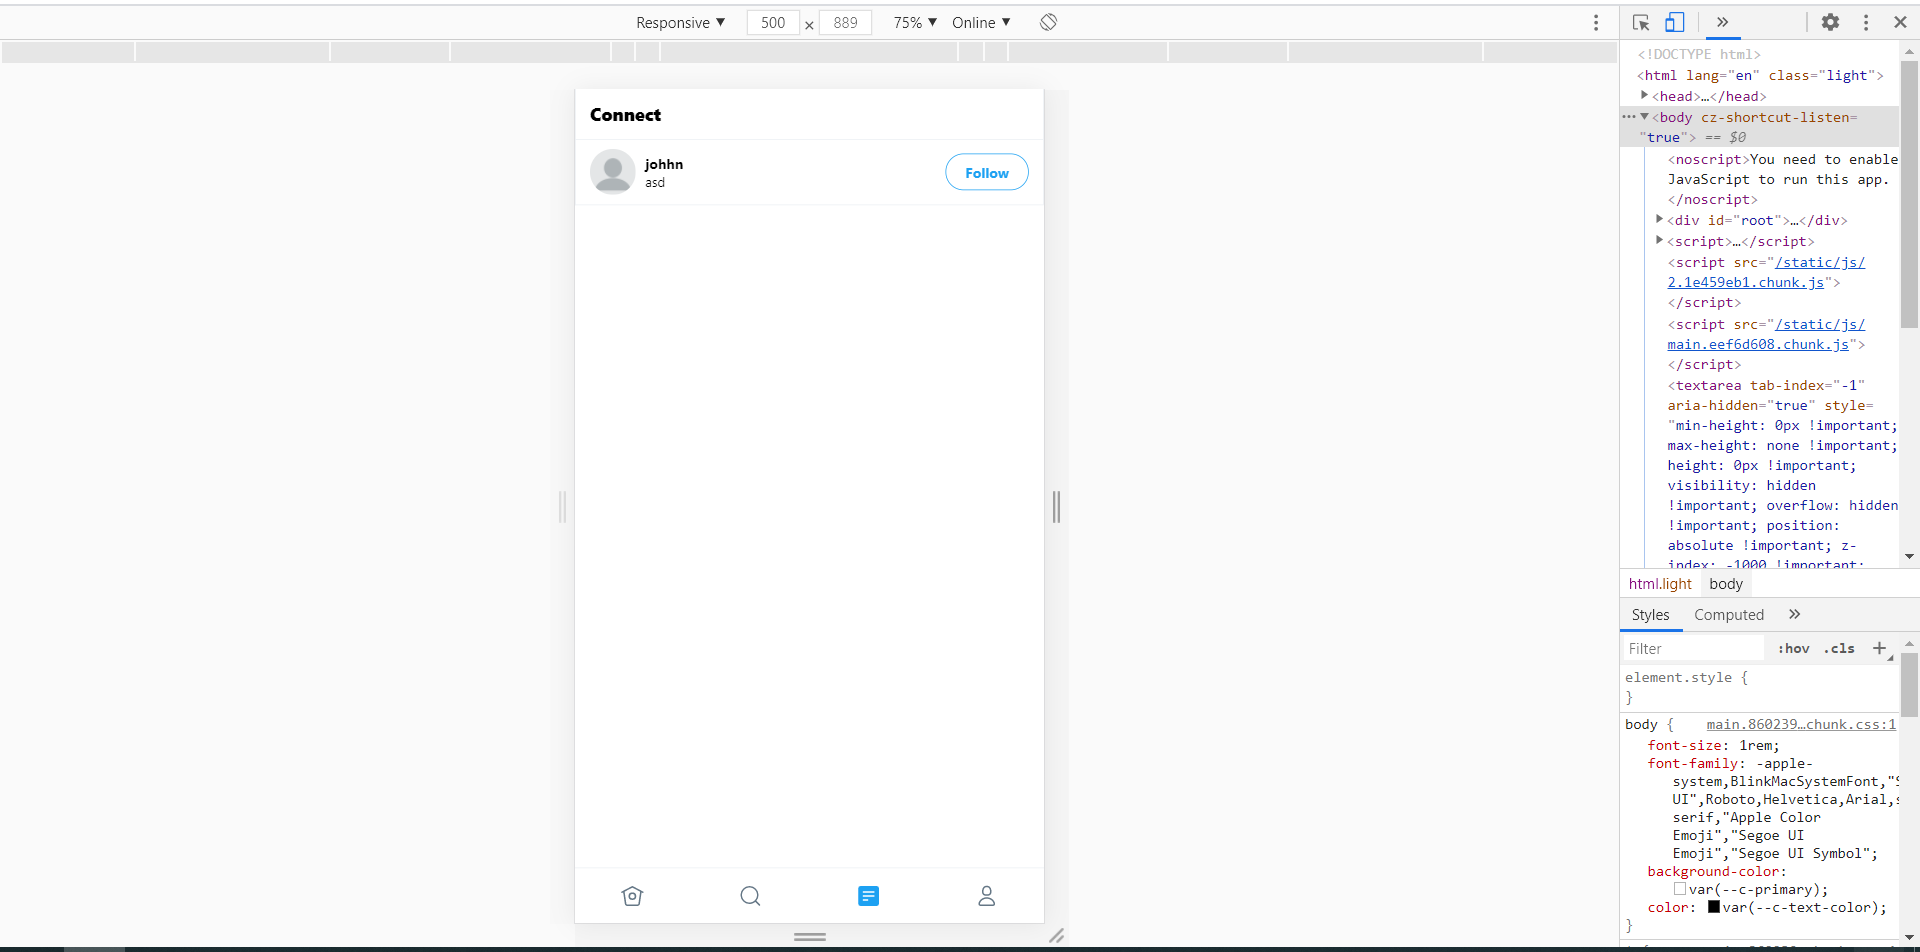Click the black color swatch for text color
This screenshot has width=1920, height=952.
[x=1714, y=907]
